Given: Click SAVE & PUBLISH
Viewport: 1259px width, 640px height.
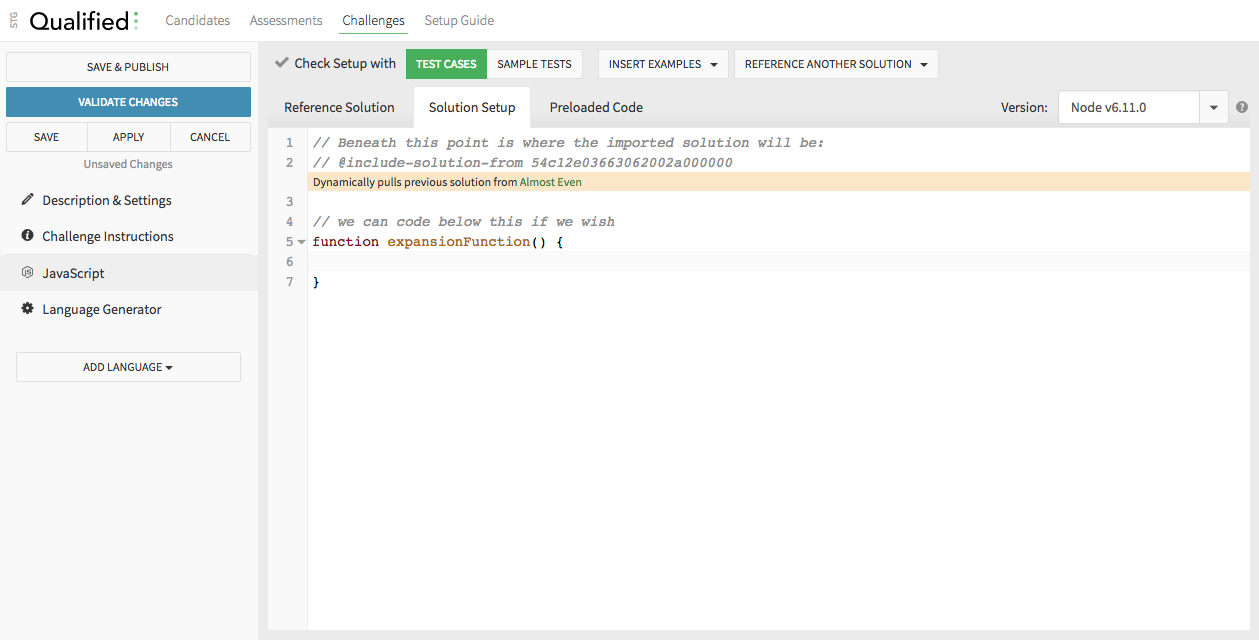Looking at the screenshot, I should click(128, 67).
